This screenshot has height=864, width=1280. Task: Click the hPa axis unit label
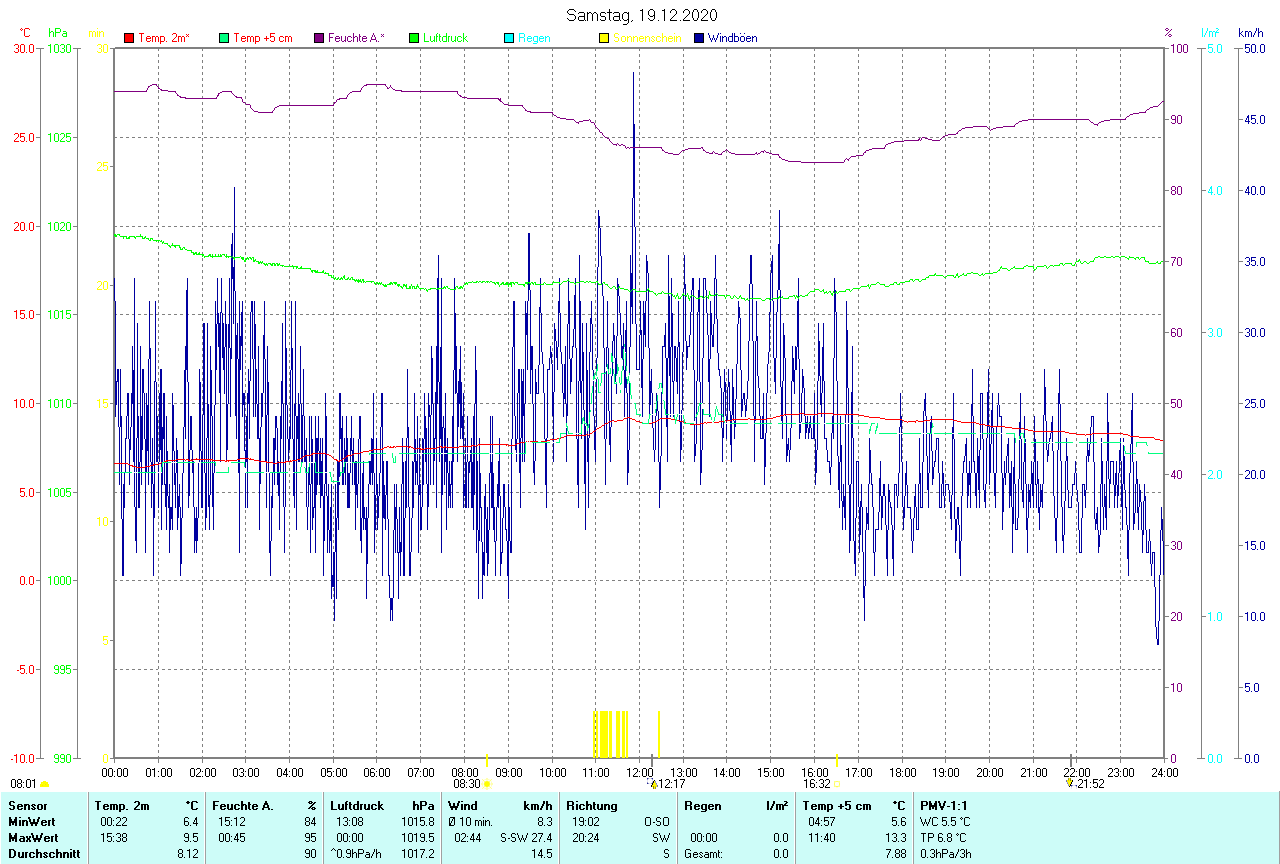(57, 33)
